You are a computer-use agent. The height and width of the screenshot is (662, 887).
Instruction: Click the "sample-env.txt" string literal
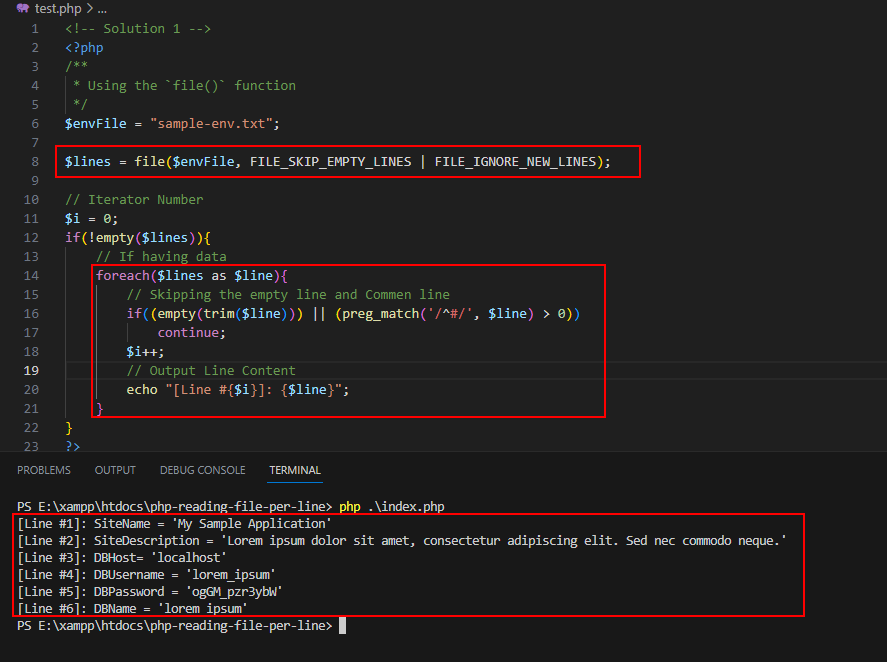(213, 123)
